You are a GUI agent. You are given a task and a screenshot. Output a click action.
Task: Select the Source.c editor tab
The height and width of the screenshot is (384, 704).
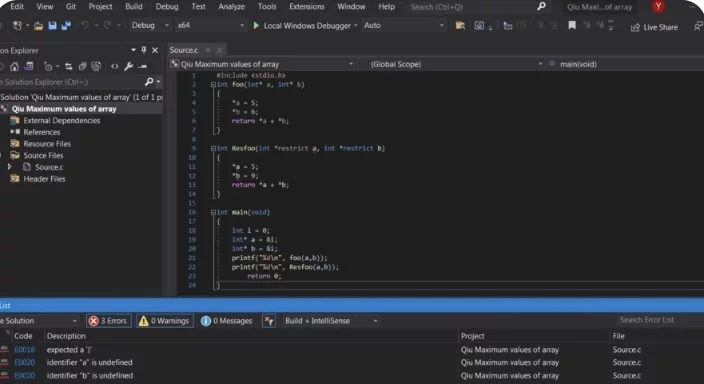tap(184, 50)
